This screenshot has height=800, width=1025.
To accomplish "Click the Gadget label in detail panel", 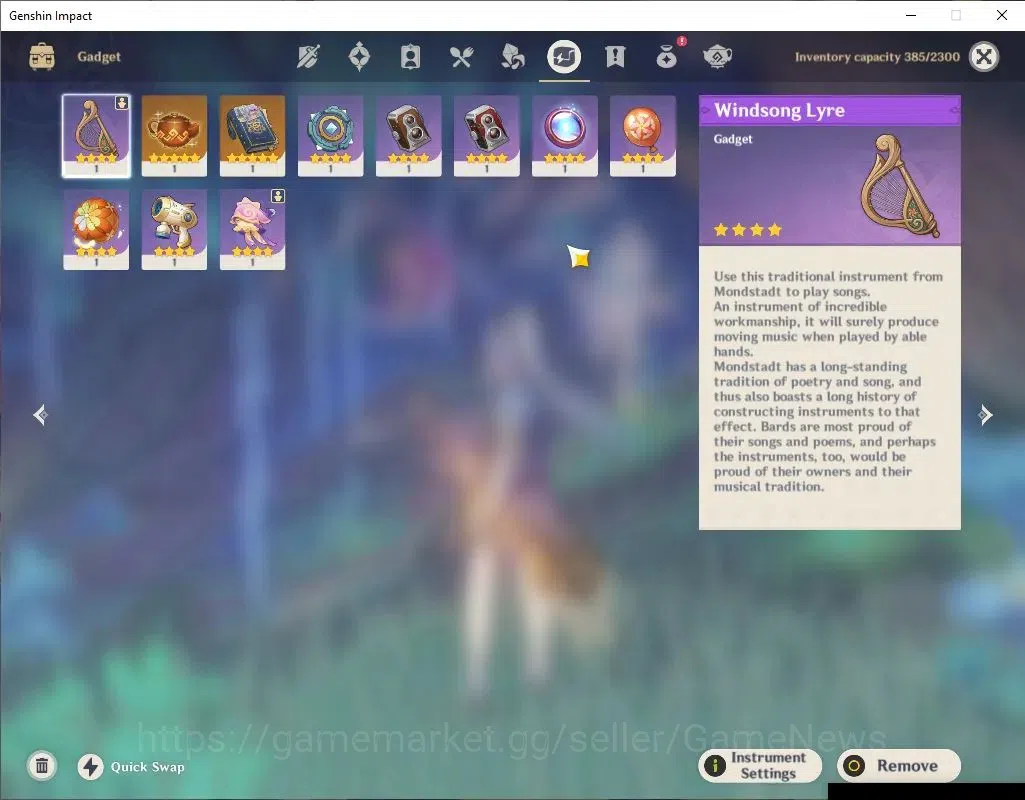I will click(x=733, y=139).
